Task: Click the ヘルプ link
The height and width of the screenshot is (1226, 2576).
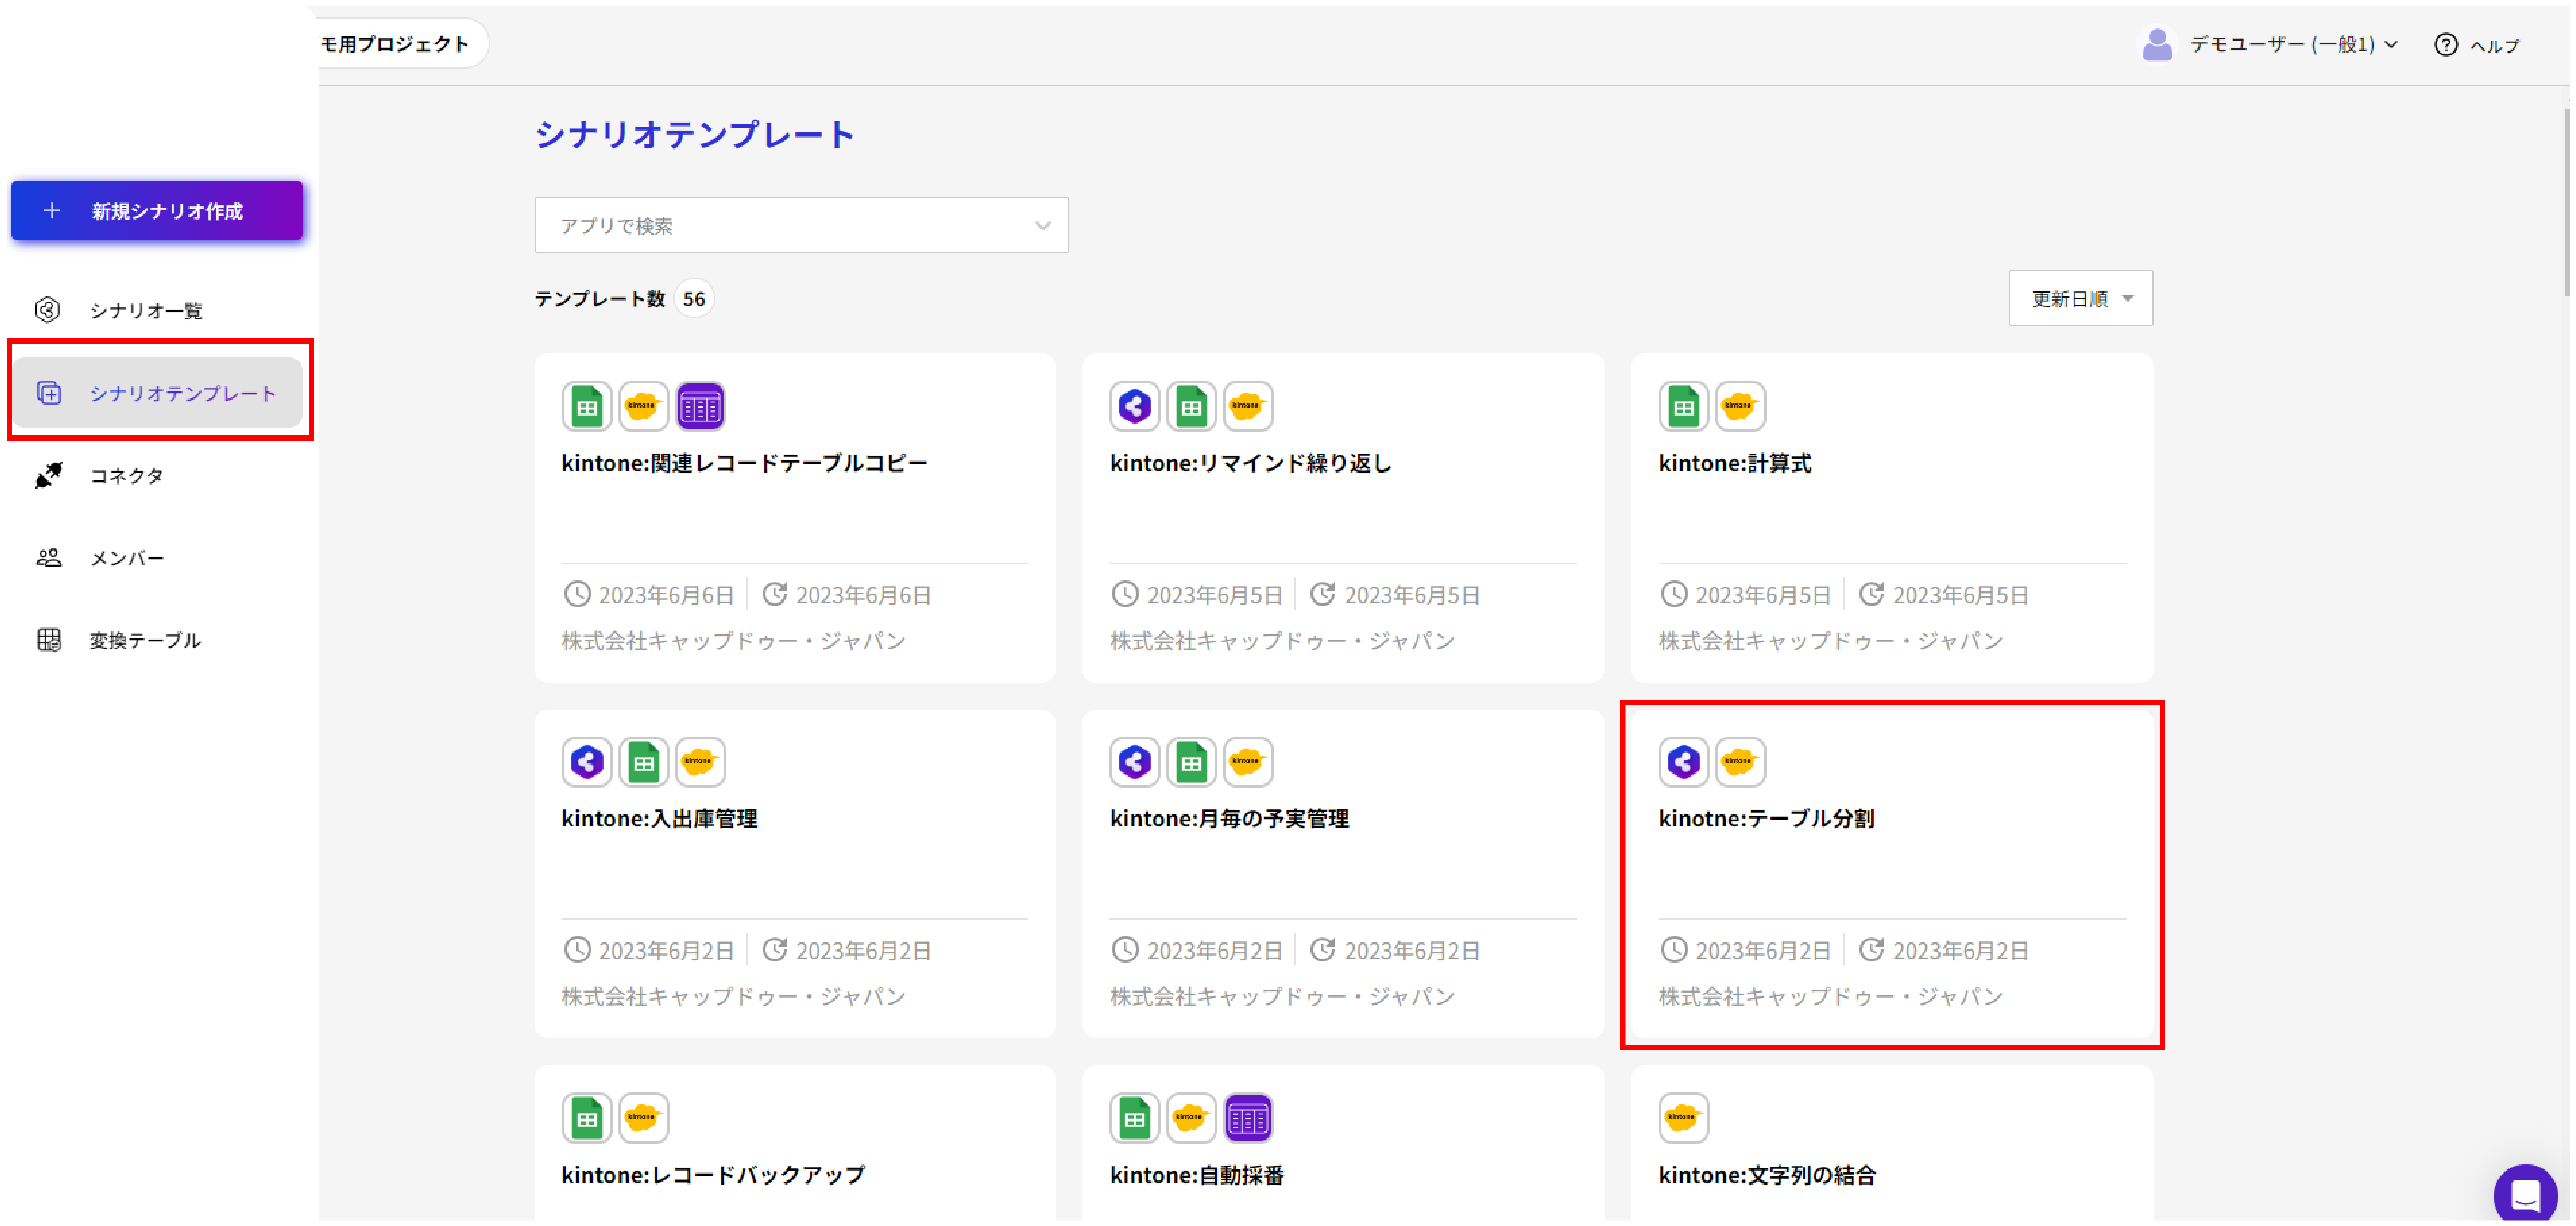Action: tap(2494, 45)
